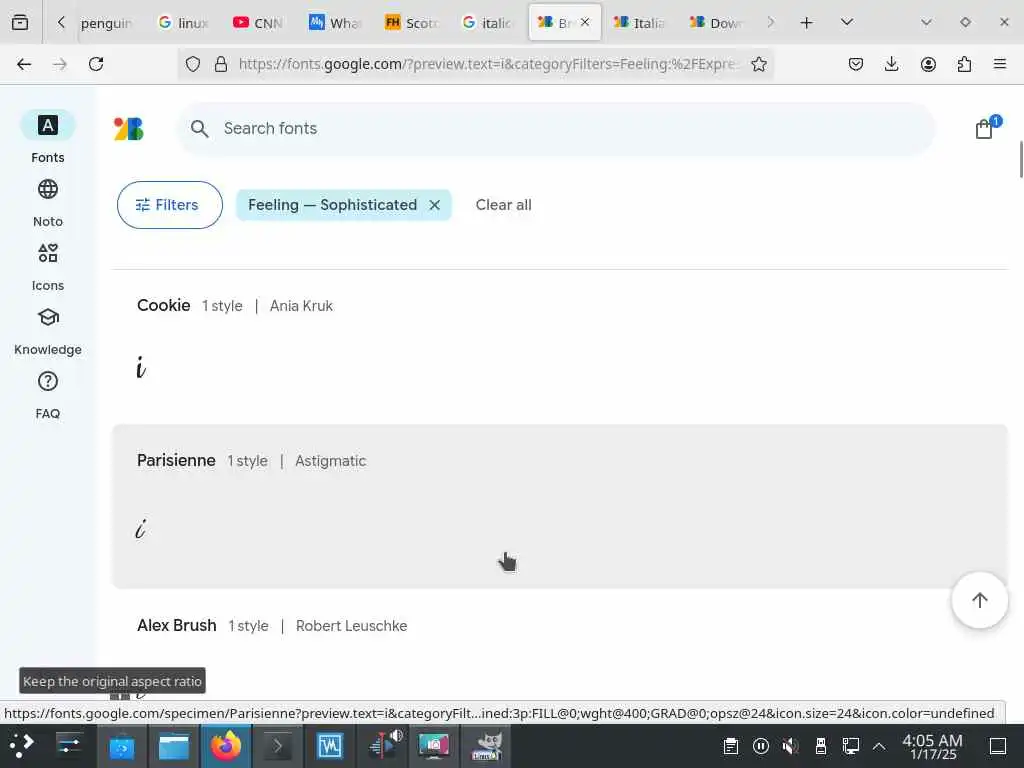Click the fonts.google.com URL bar
The width and height of the screenshot is (1024, 768).
coord(488,64)
